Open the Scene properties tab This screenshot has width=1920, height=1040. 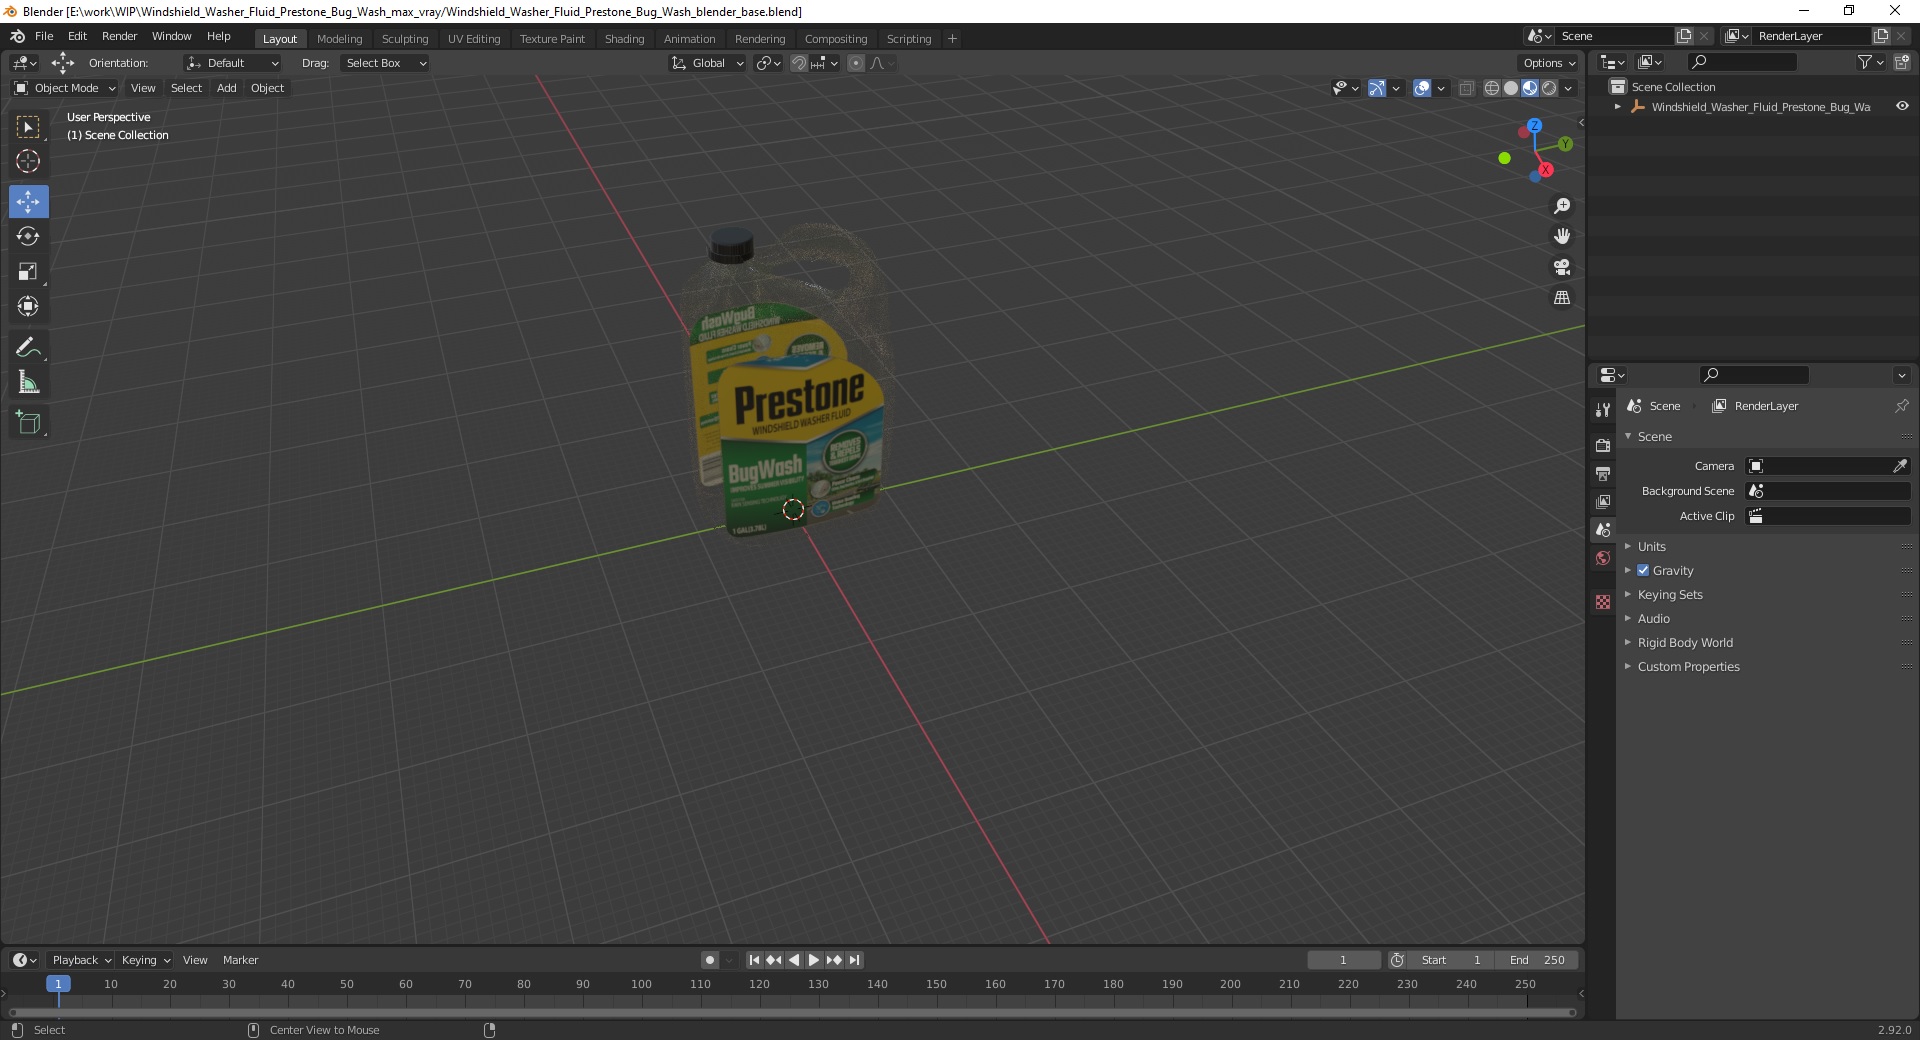1603,530
